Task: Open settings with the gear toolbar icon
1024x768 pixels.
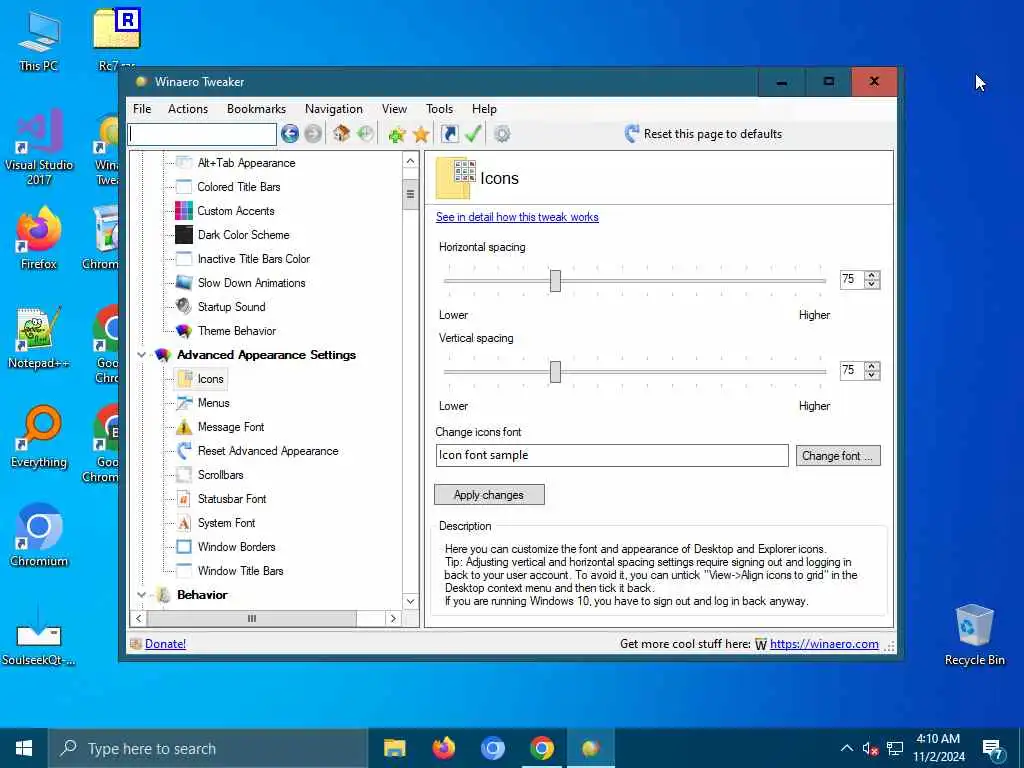Action: tap(502, 134)
